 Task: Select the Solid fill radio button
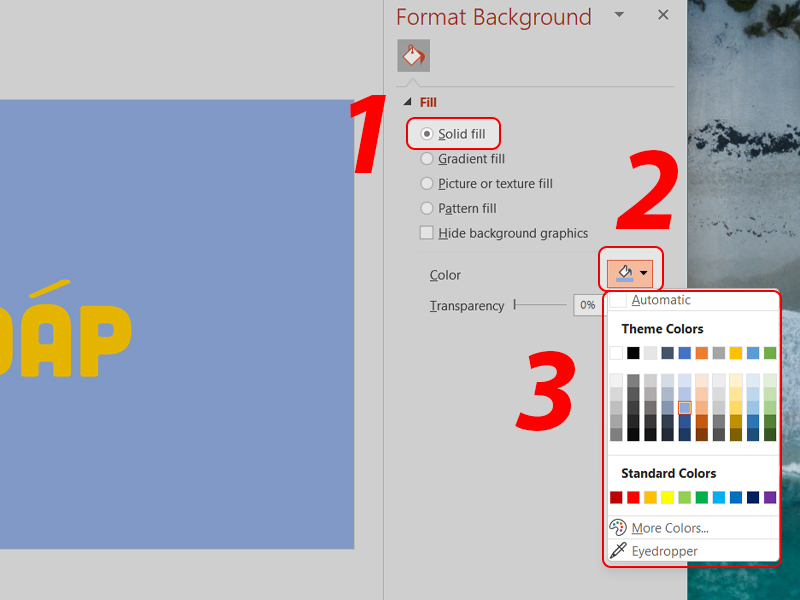pyautogui.click(x=428, y=134)
